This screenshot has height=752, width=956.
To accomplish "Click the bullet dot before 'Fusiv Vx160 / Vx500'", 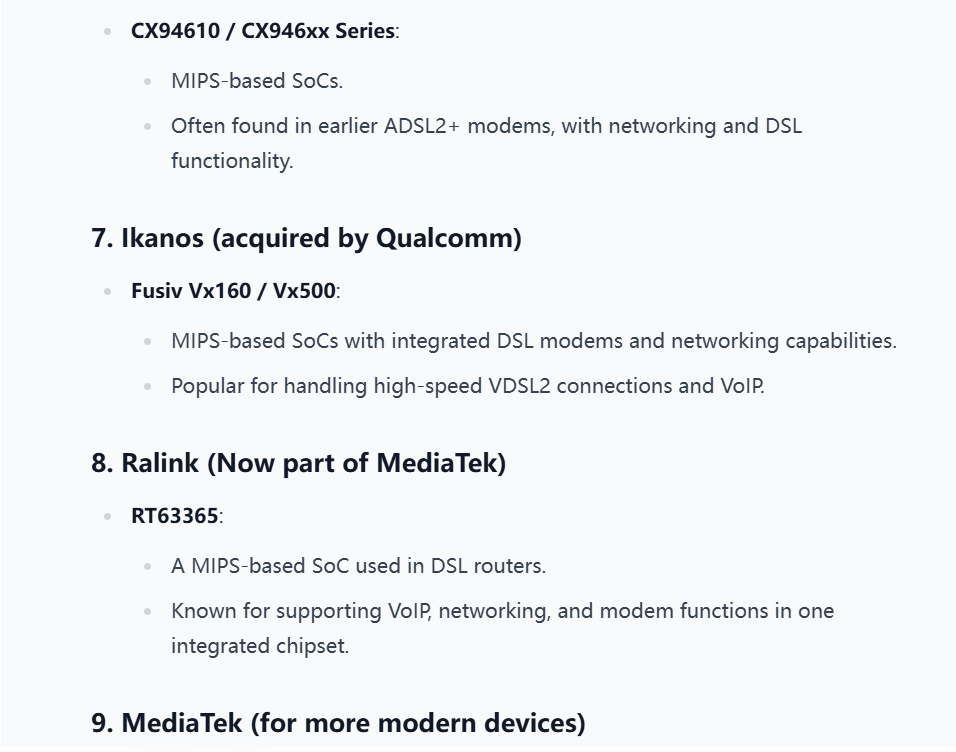I will point(108,292).
